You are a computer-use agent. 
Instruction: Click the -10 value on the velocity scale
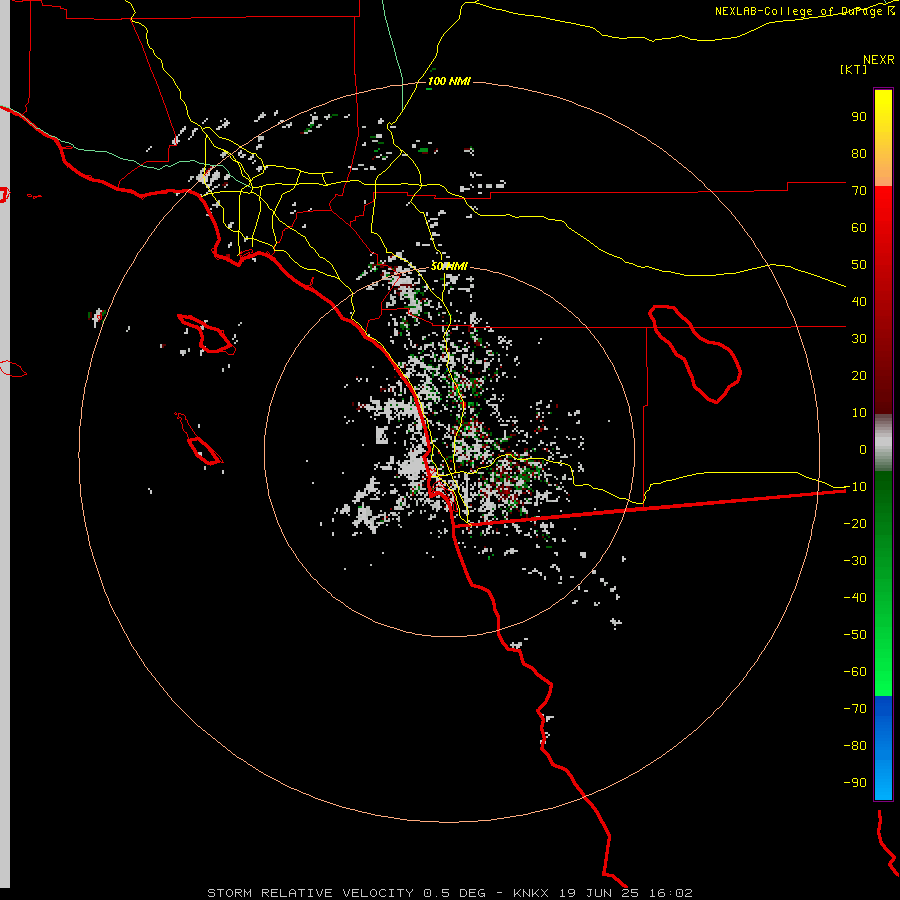click(855, 487)
